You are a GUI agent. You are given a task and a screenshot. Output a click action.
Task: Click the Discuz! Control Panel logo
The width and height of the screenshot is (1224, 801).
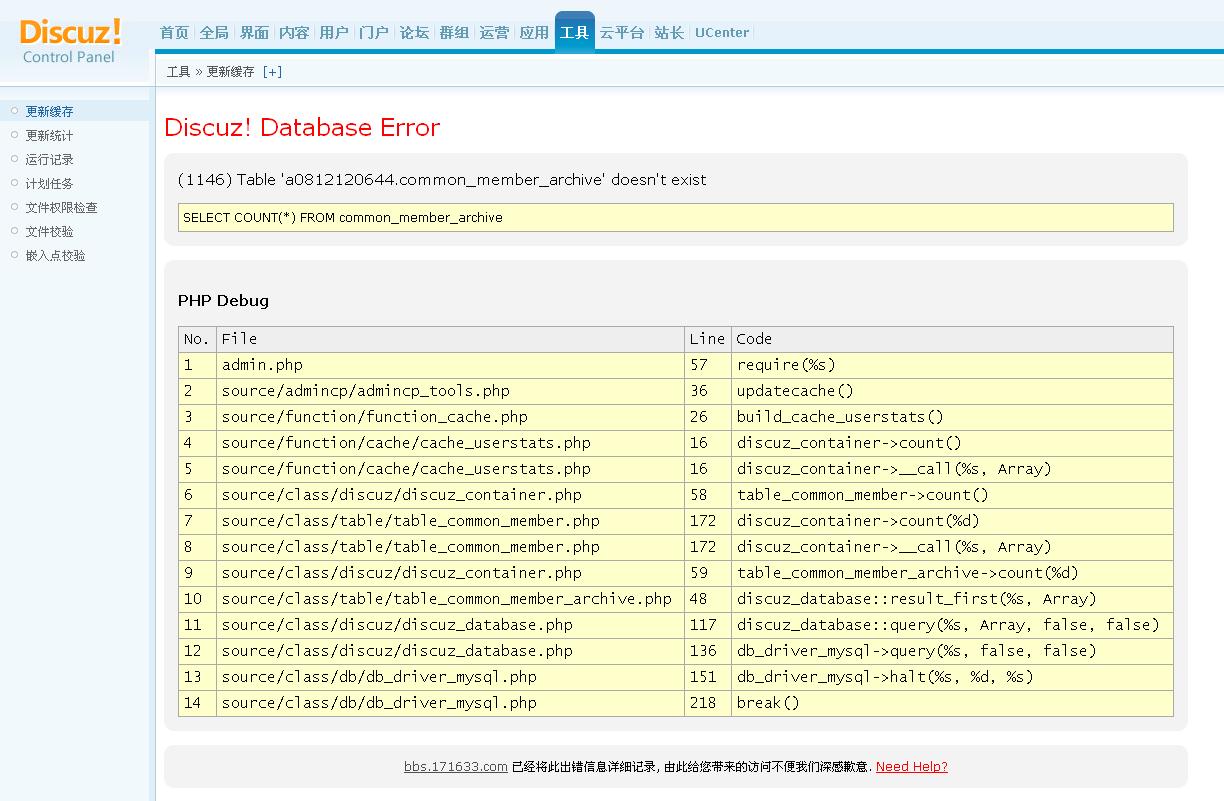(x=70, y=40)
